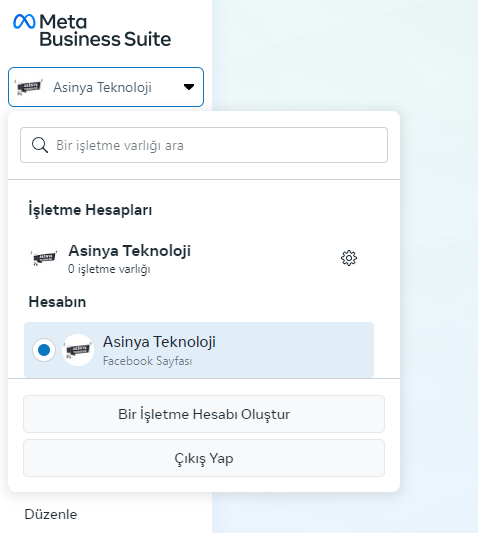Screen dimensions: 478x533
Task: Click the Asinya Teknoloji avatar under İşletme Hesapları
Action: pos(44,258)
